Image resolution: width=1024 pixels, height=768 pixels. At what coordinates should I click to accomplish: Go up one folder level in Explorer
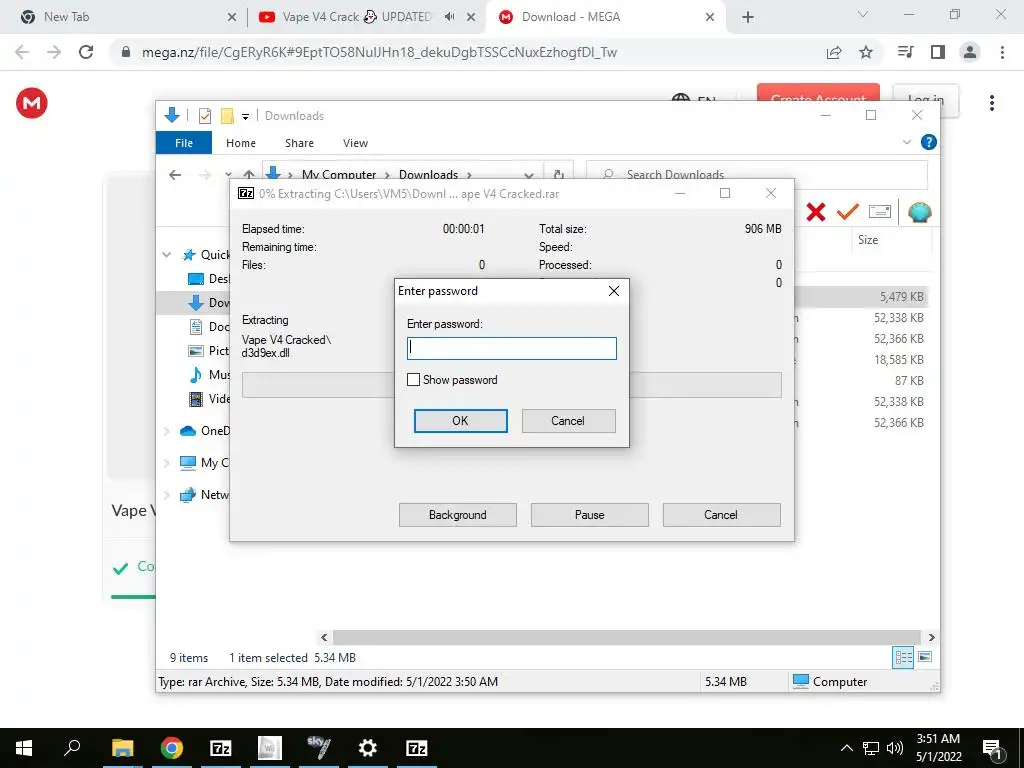249,174
